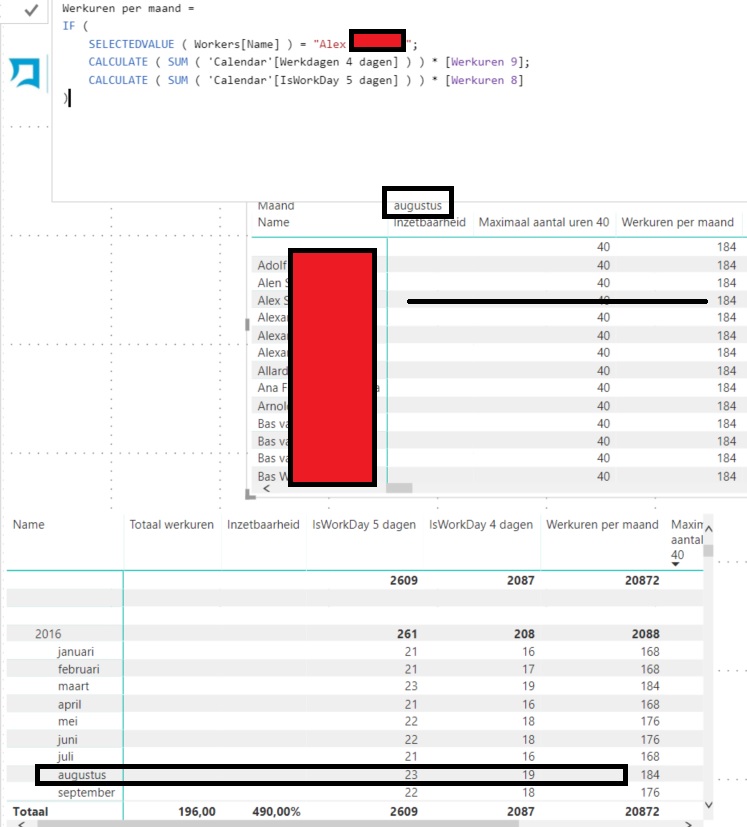Image resolution: width=747 pixels, height=827 pixels.
Task: Click inside the DAX formula editor
Action: (399, 100)
